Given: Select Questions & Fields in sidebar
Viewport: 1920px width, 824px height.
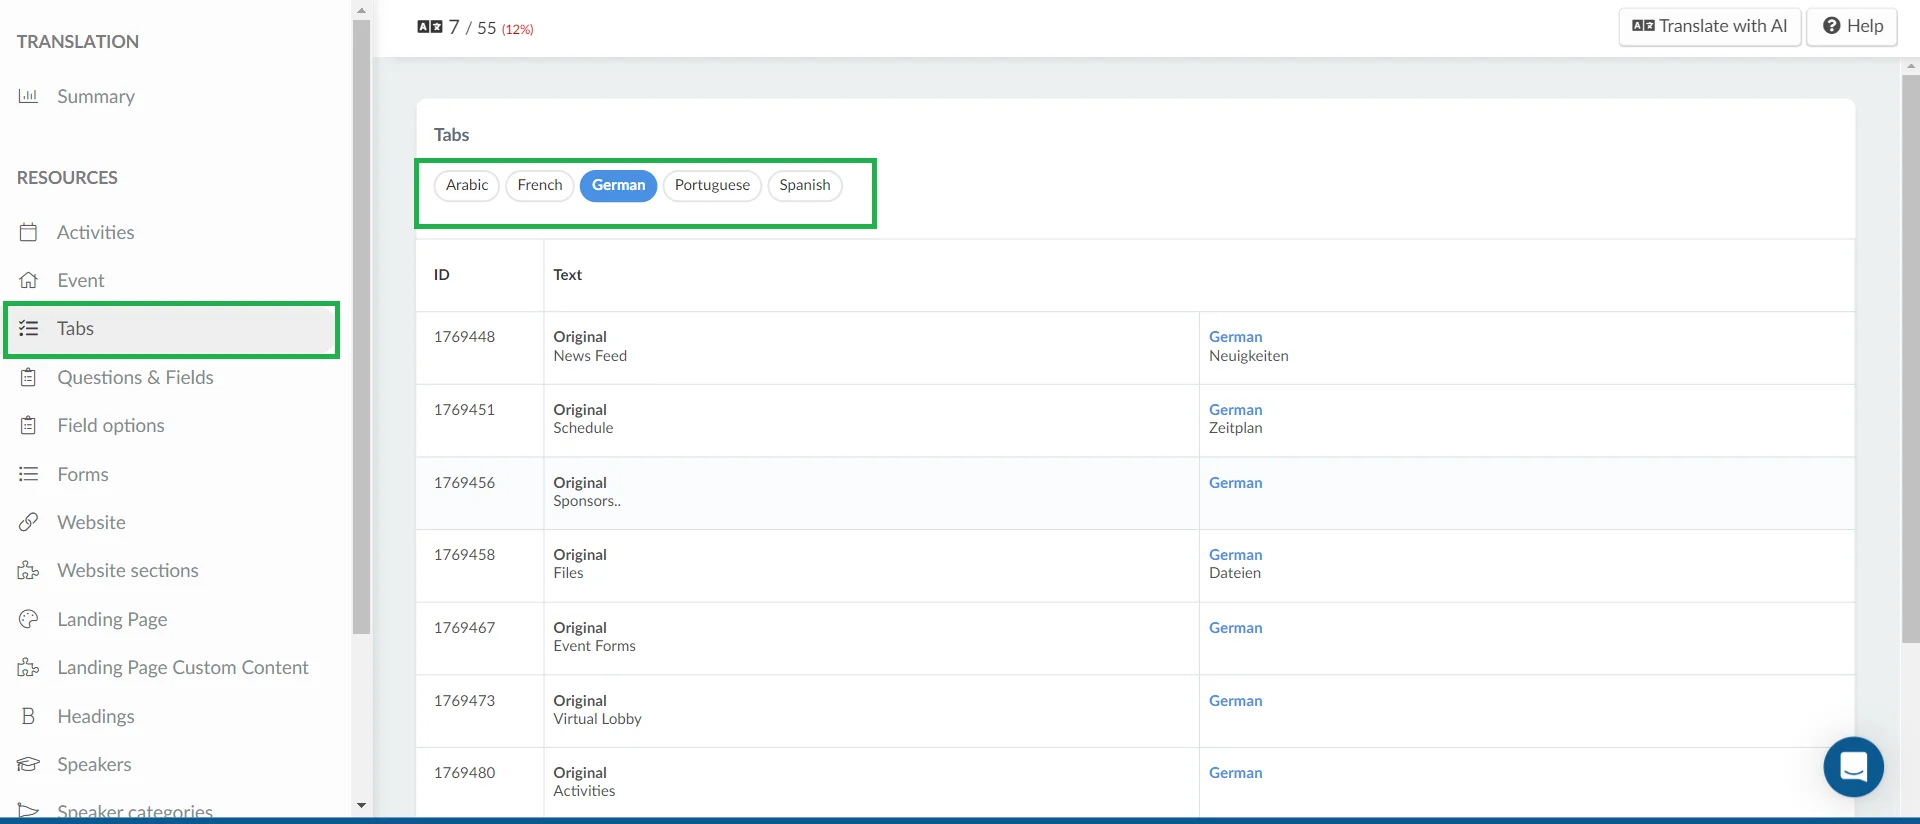Looking at the screenshot, I should point(135,377).
